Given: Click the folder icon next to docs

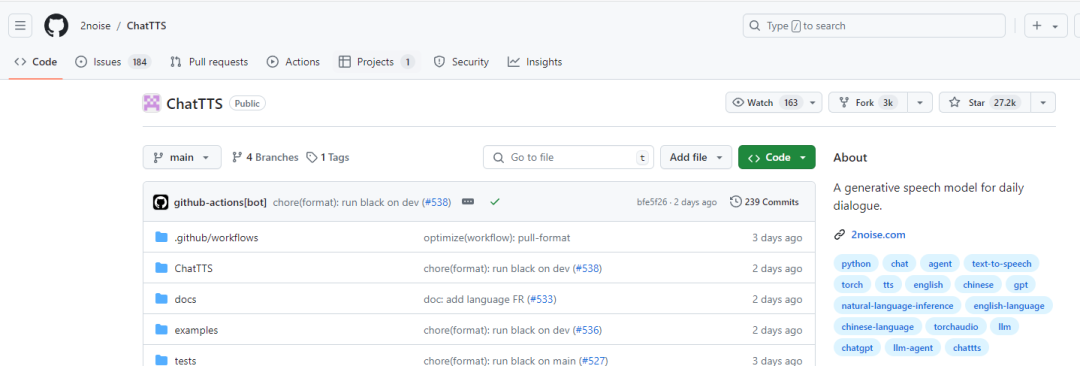Looking at the screenshot, I should [x=162, y=298].
